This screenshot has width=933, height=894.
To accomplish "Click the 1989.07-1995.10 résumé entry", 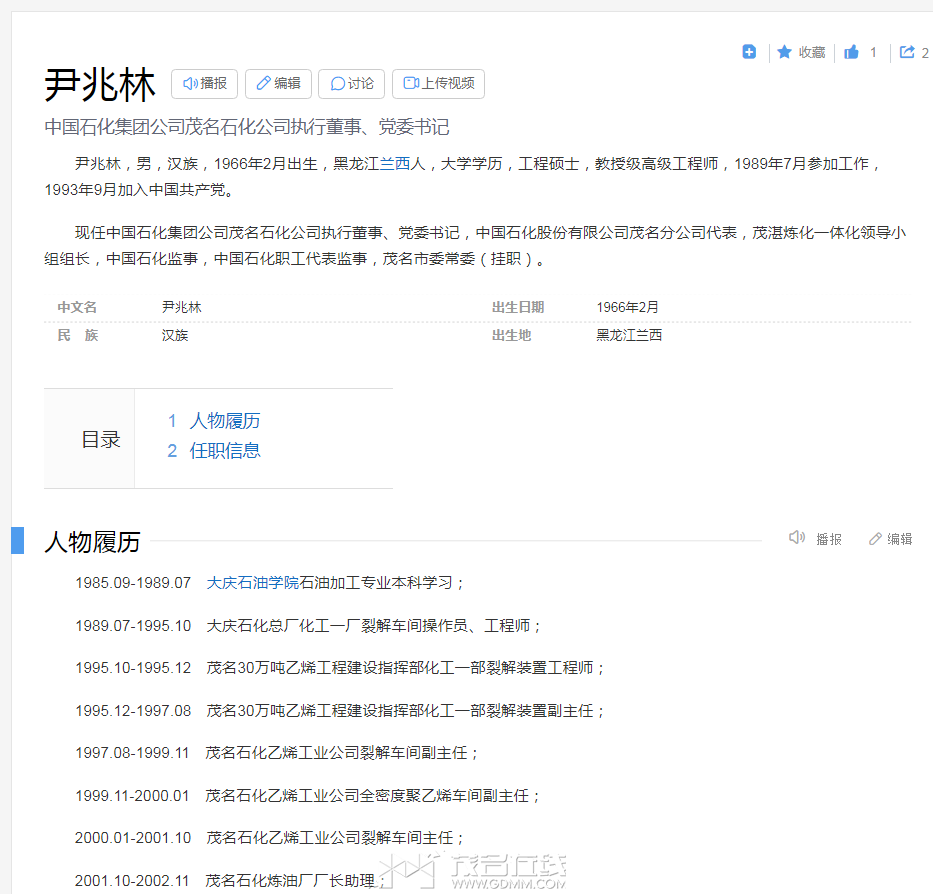I will (308, 626).
